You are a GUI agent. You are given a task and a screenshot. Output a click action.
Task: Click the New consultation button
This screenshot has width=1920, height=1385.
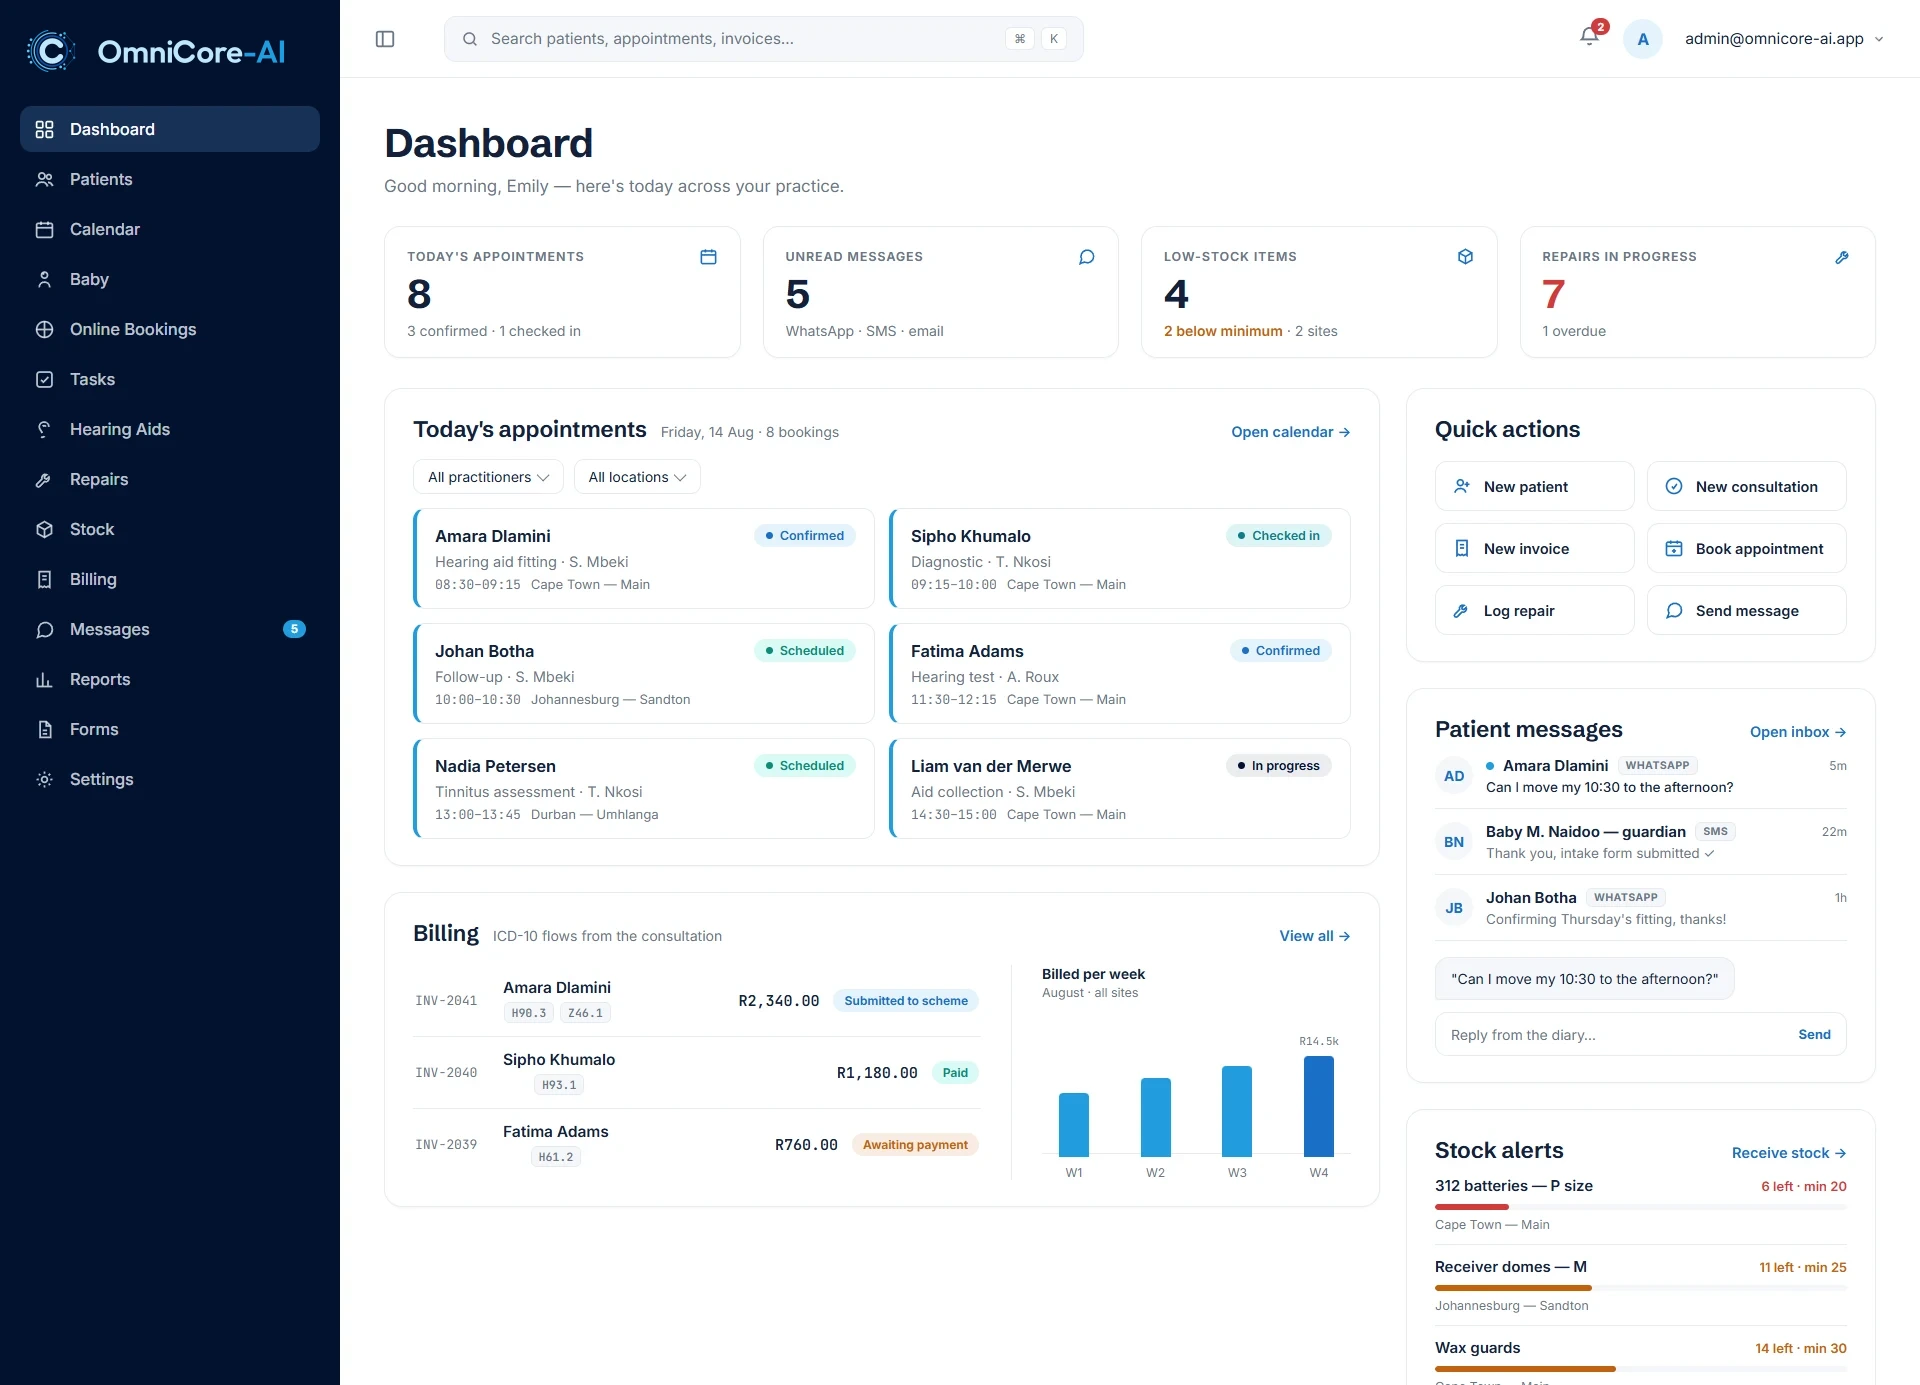[1747, 486]
